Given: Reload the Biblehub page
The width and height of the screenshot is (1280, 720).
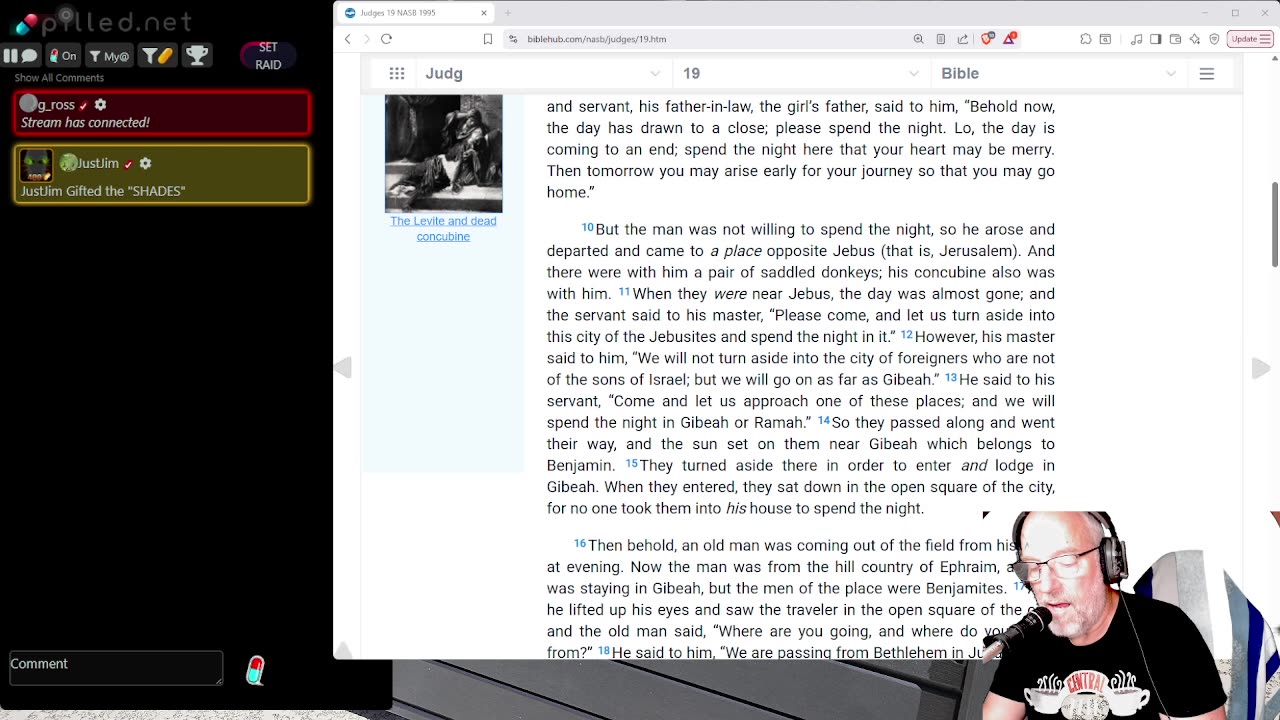Looking at the screenshot, I should 386,39.
